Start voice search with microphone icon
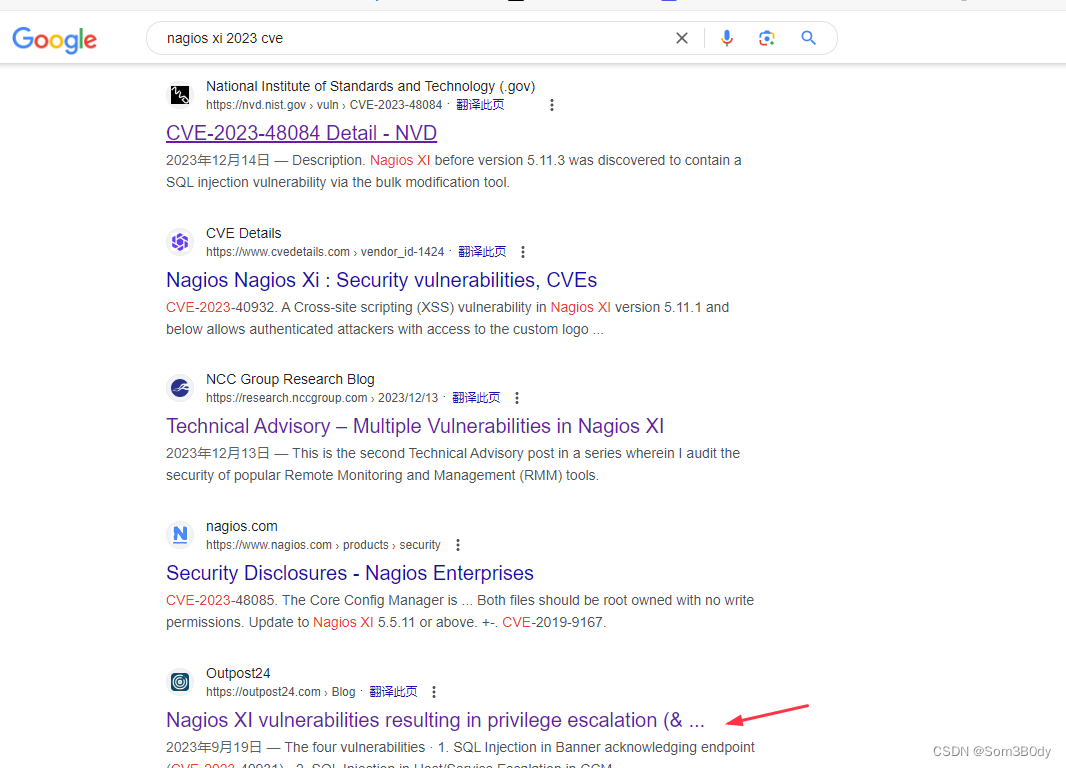 point(727,38)
